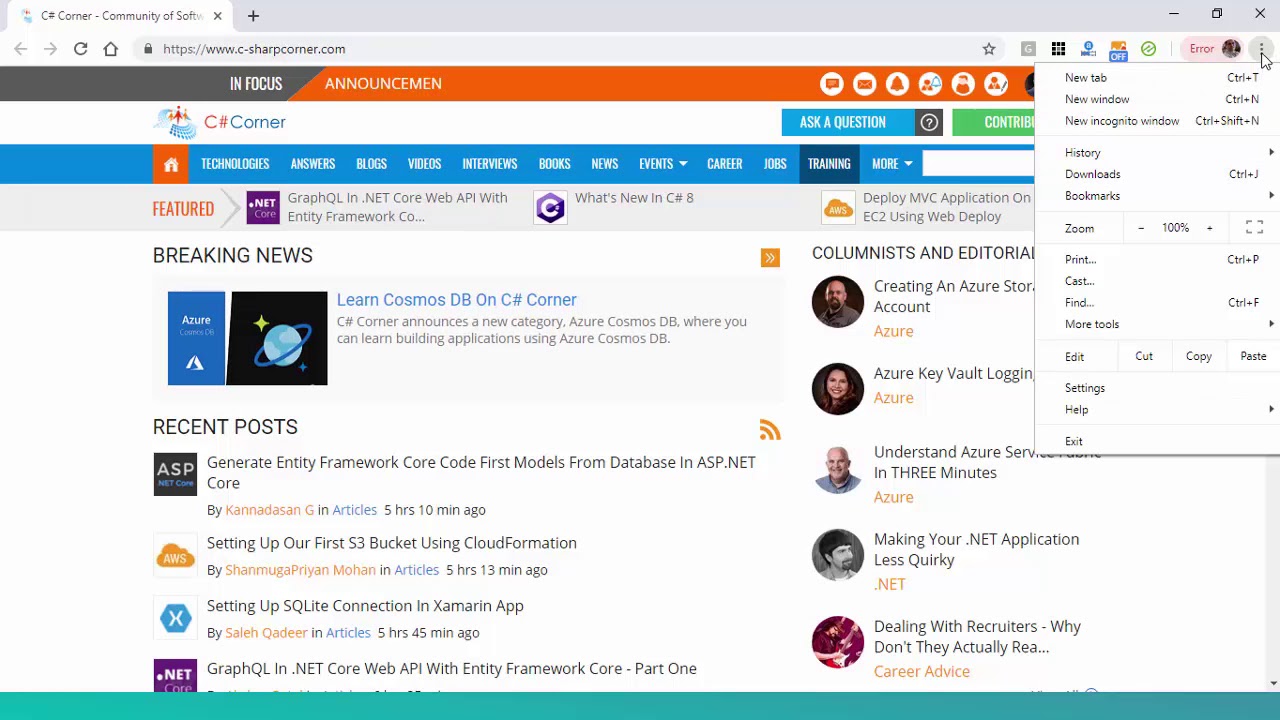Viewport: 1280px width, 720px height.
Task: Reload the page with the refresh button
Action: [80, 49]
